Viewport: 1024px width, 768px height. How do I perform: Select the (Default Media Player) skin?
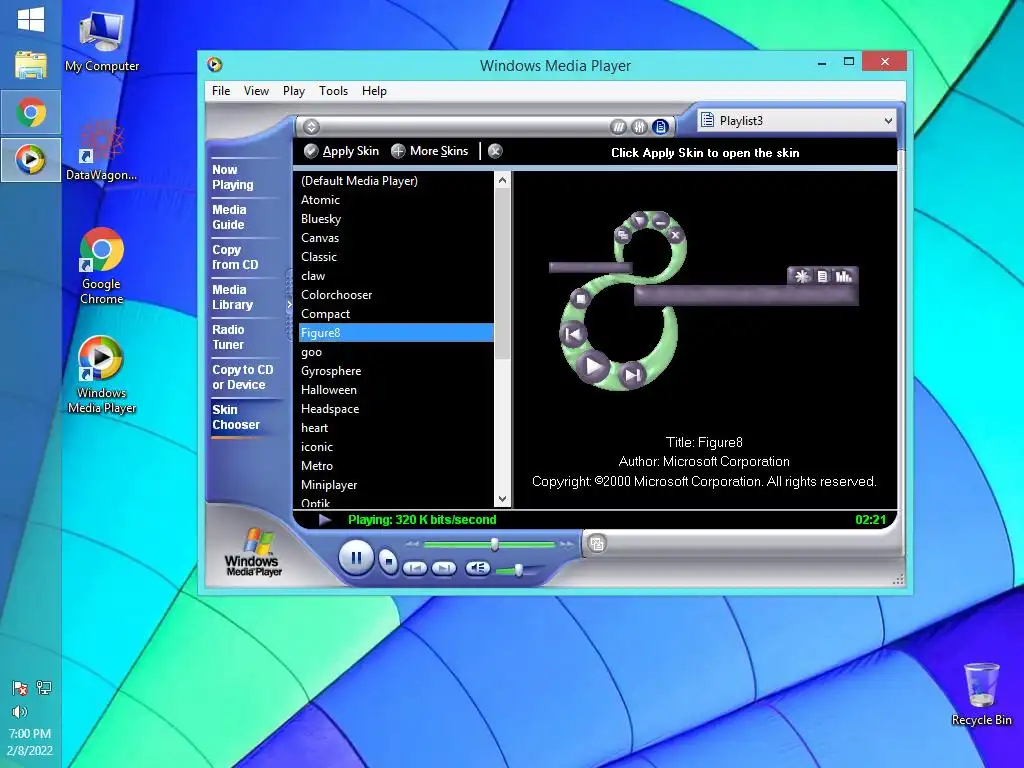click(396, 181)
